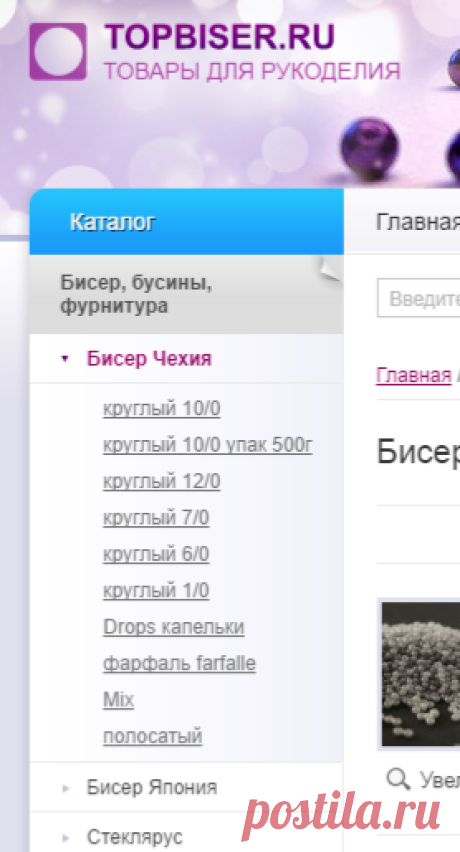
Task: Expand the Стеклярус arrow
Action: click(x=66, y=837)
